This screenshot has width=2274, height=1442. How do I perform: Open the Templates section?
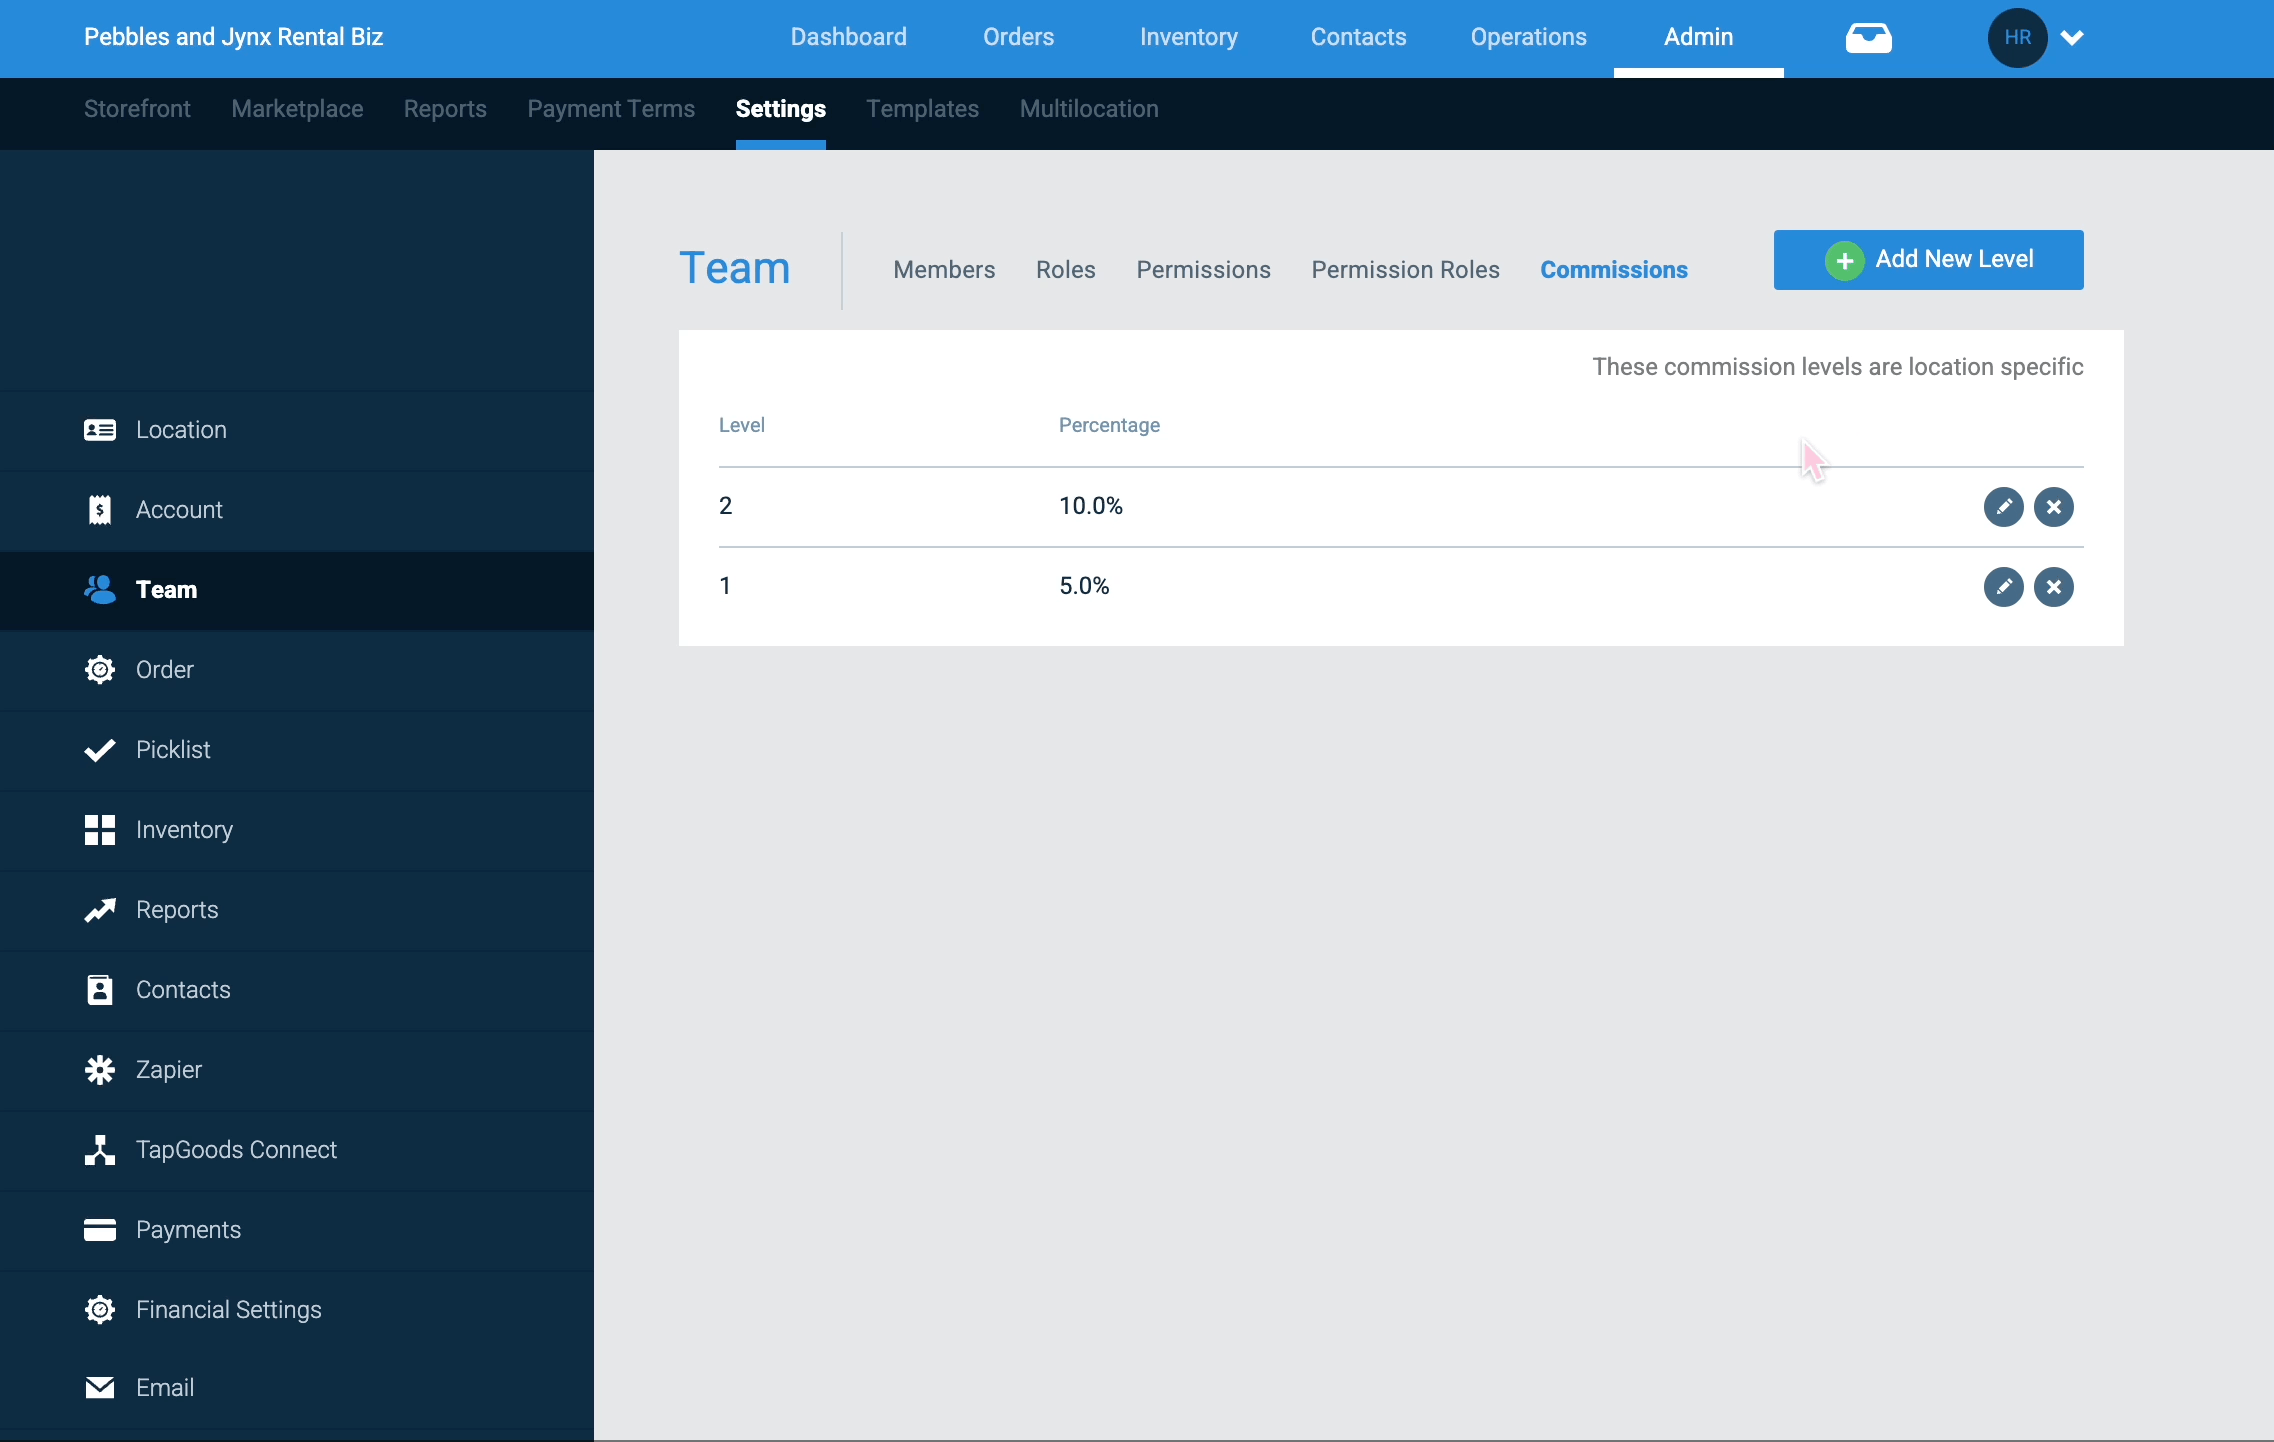922,109
